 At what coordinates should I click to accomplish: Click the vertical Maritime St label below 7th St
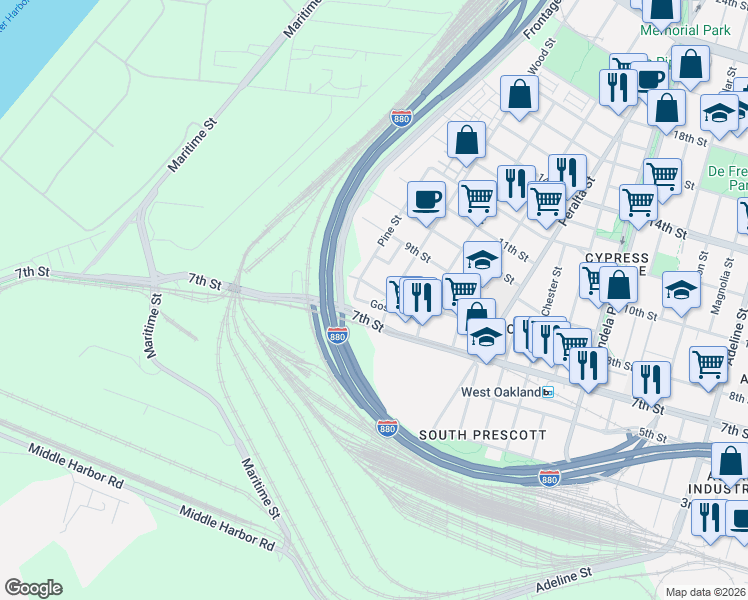(154, 326)
